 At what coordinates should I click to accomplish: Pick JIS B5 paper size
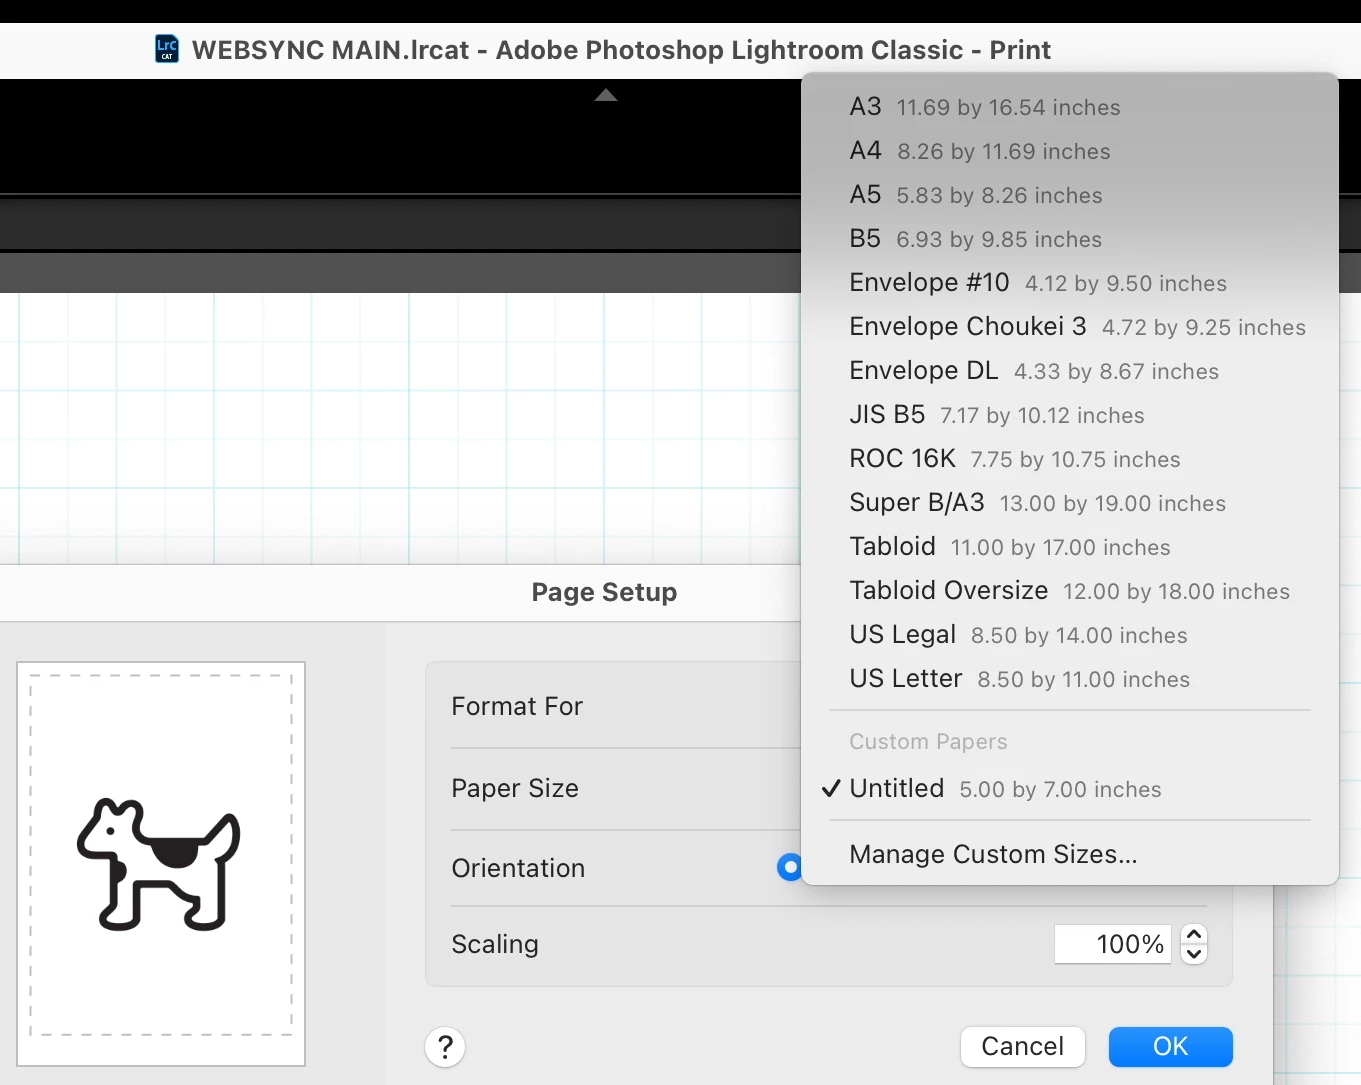(1070, 415)
